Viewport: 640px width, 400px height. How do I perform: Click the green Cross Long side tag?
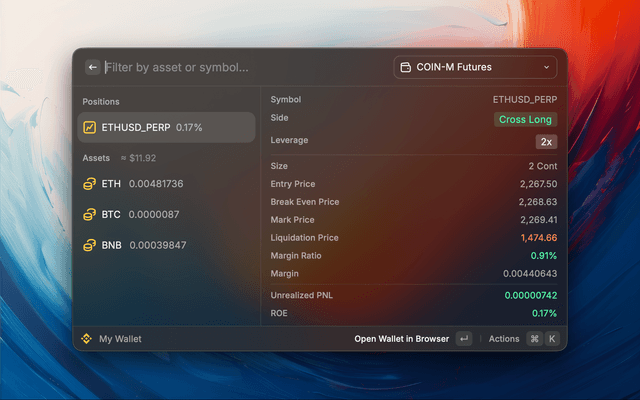pos(526,119)
